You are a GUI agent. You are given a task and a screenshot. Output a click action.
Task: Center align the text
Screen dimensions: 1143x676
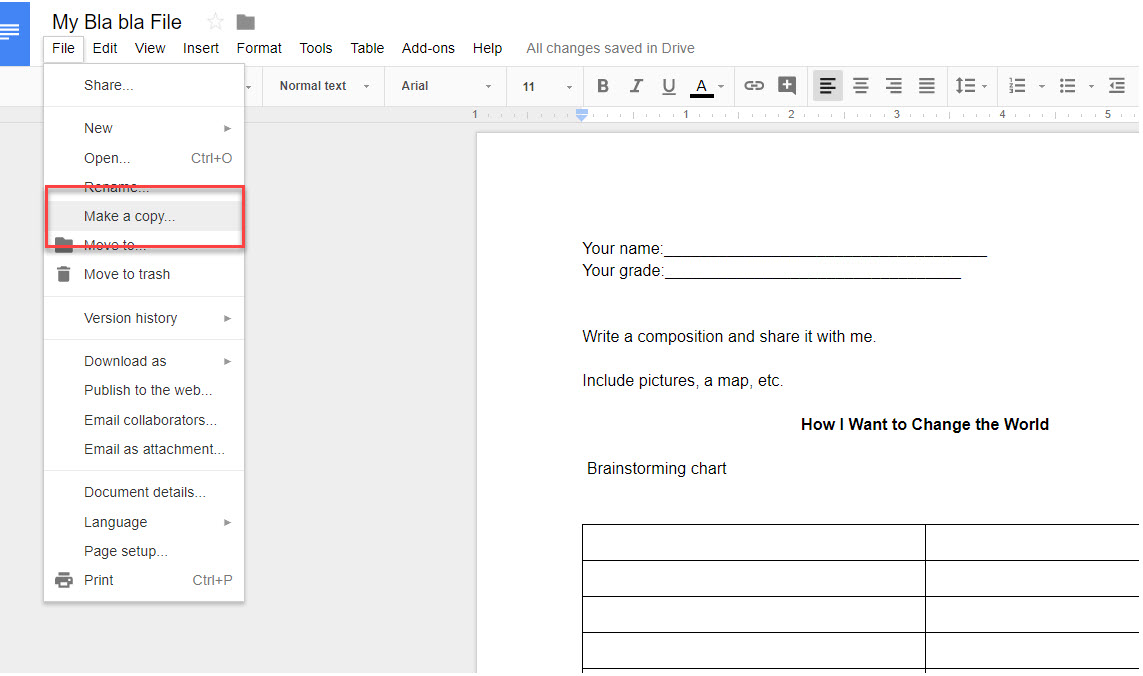point(860,86)
